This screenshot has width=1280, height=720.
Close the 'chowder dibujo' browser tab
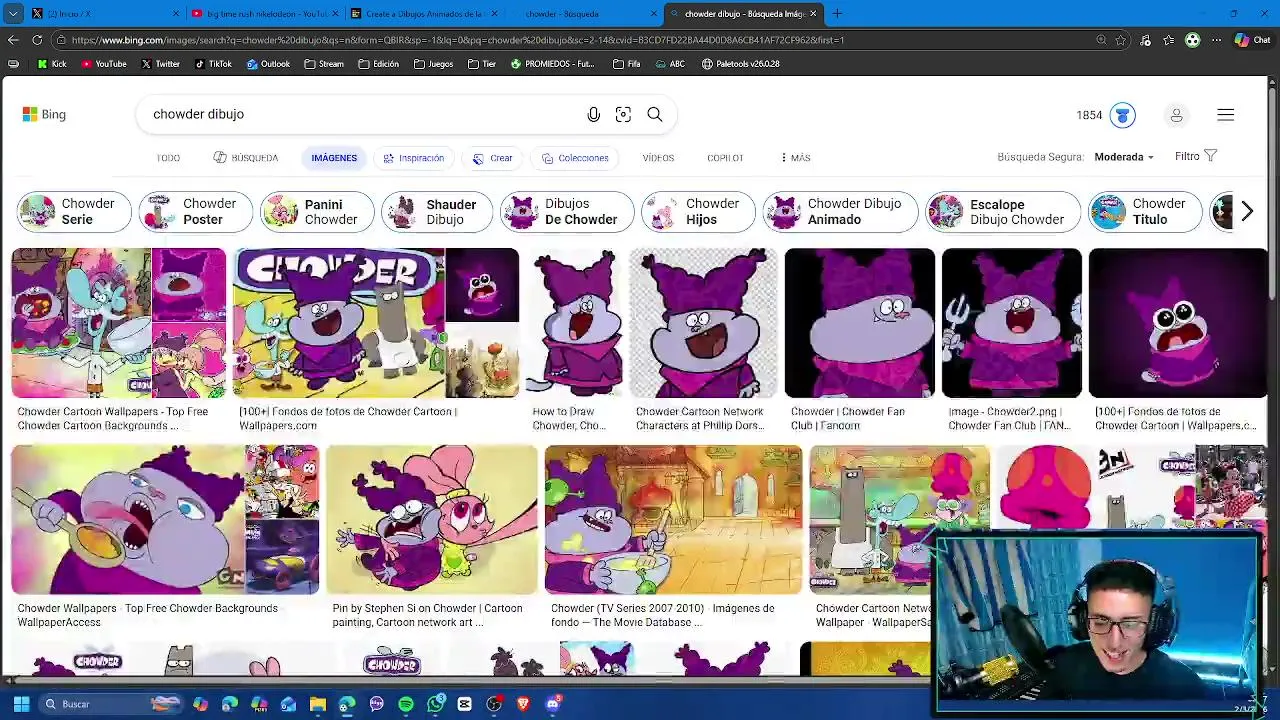point(813,14)
